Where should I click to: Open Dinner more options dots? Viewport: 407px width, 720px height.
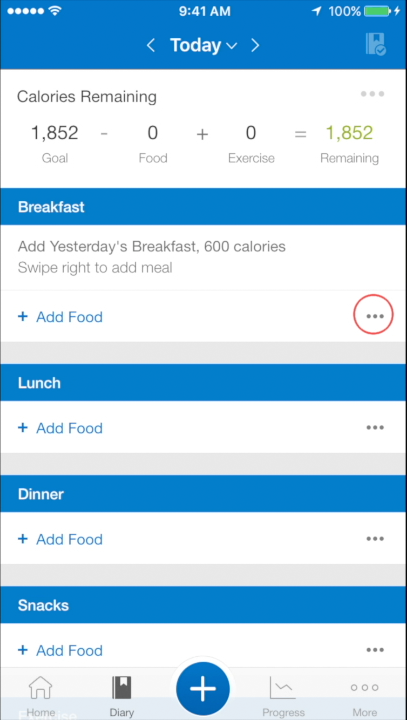(375, 539)
